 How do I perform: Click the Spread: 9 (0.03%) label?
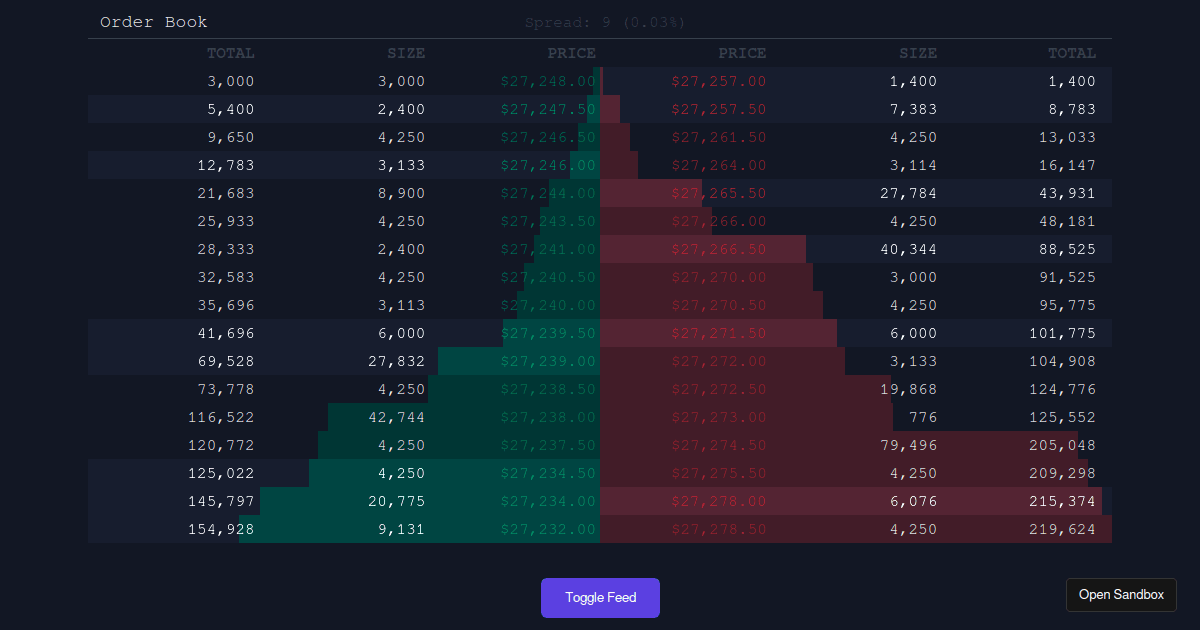[605, 22]
